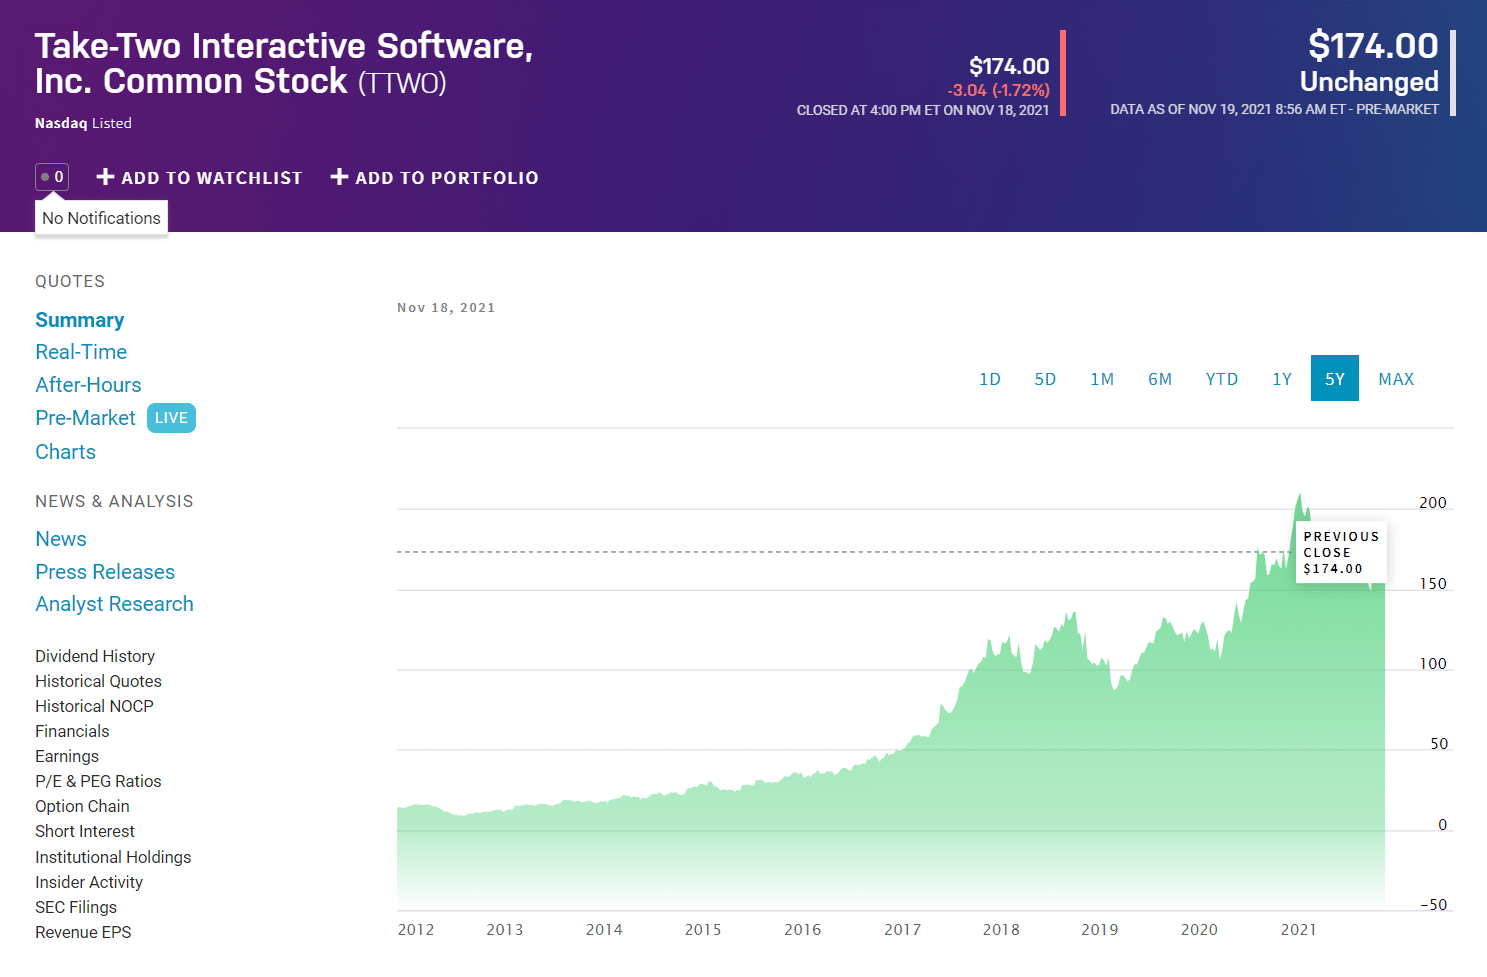The image size is (1487, 977).
Task: Switch chart range to 5D
Action: (1045, 379)
